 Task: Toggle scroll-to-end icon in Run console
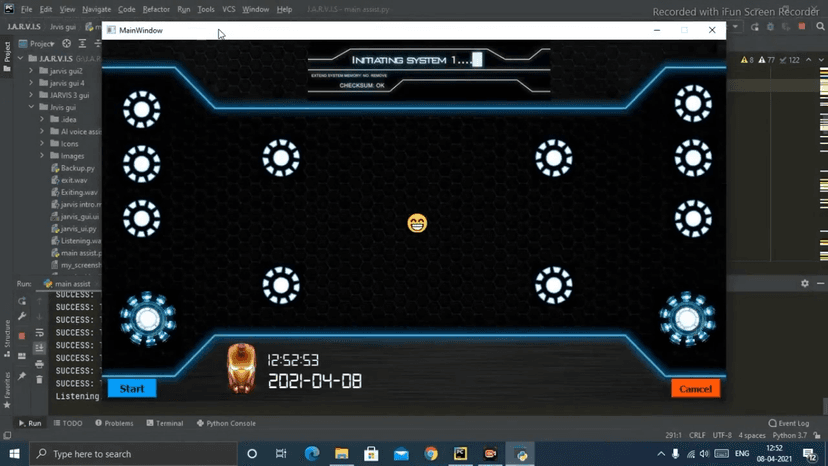[x=40, y=348]
